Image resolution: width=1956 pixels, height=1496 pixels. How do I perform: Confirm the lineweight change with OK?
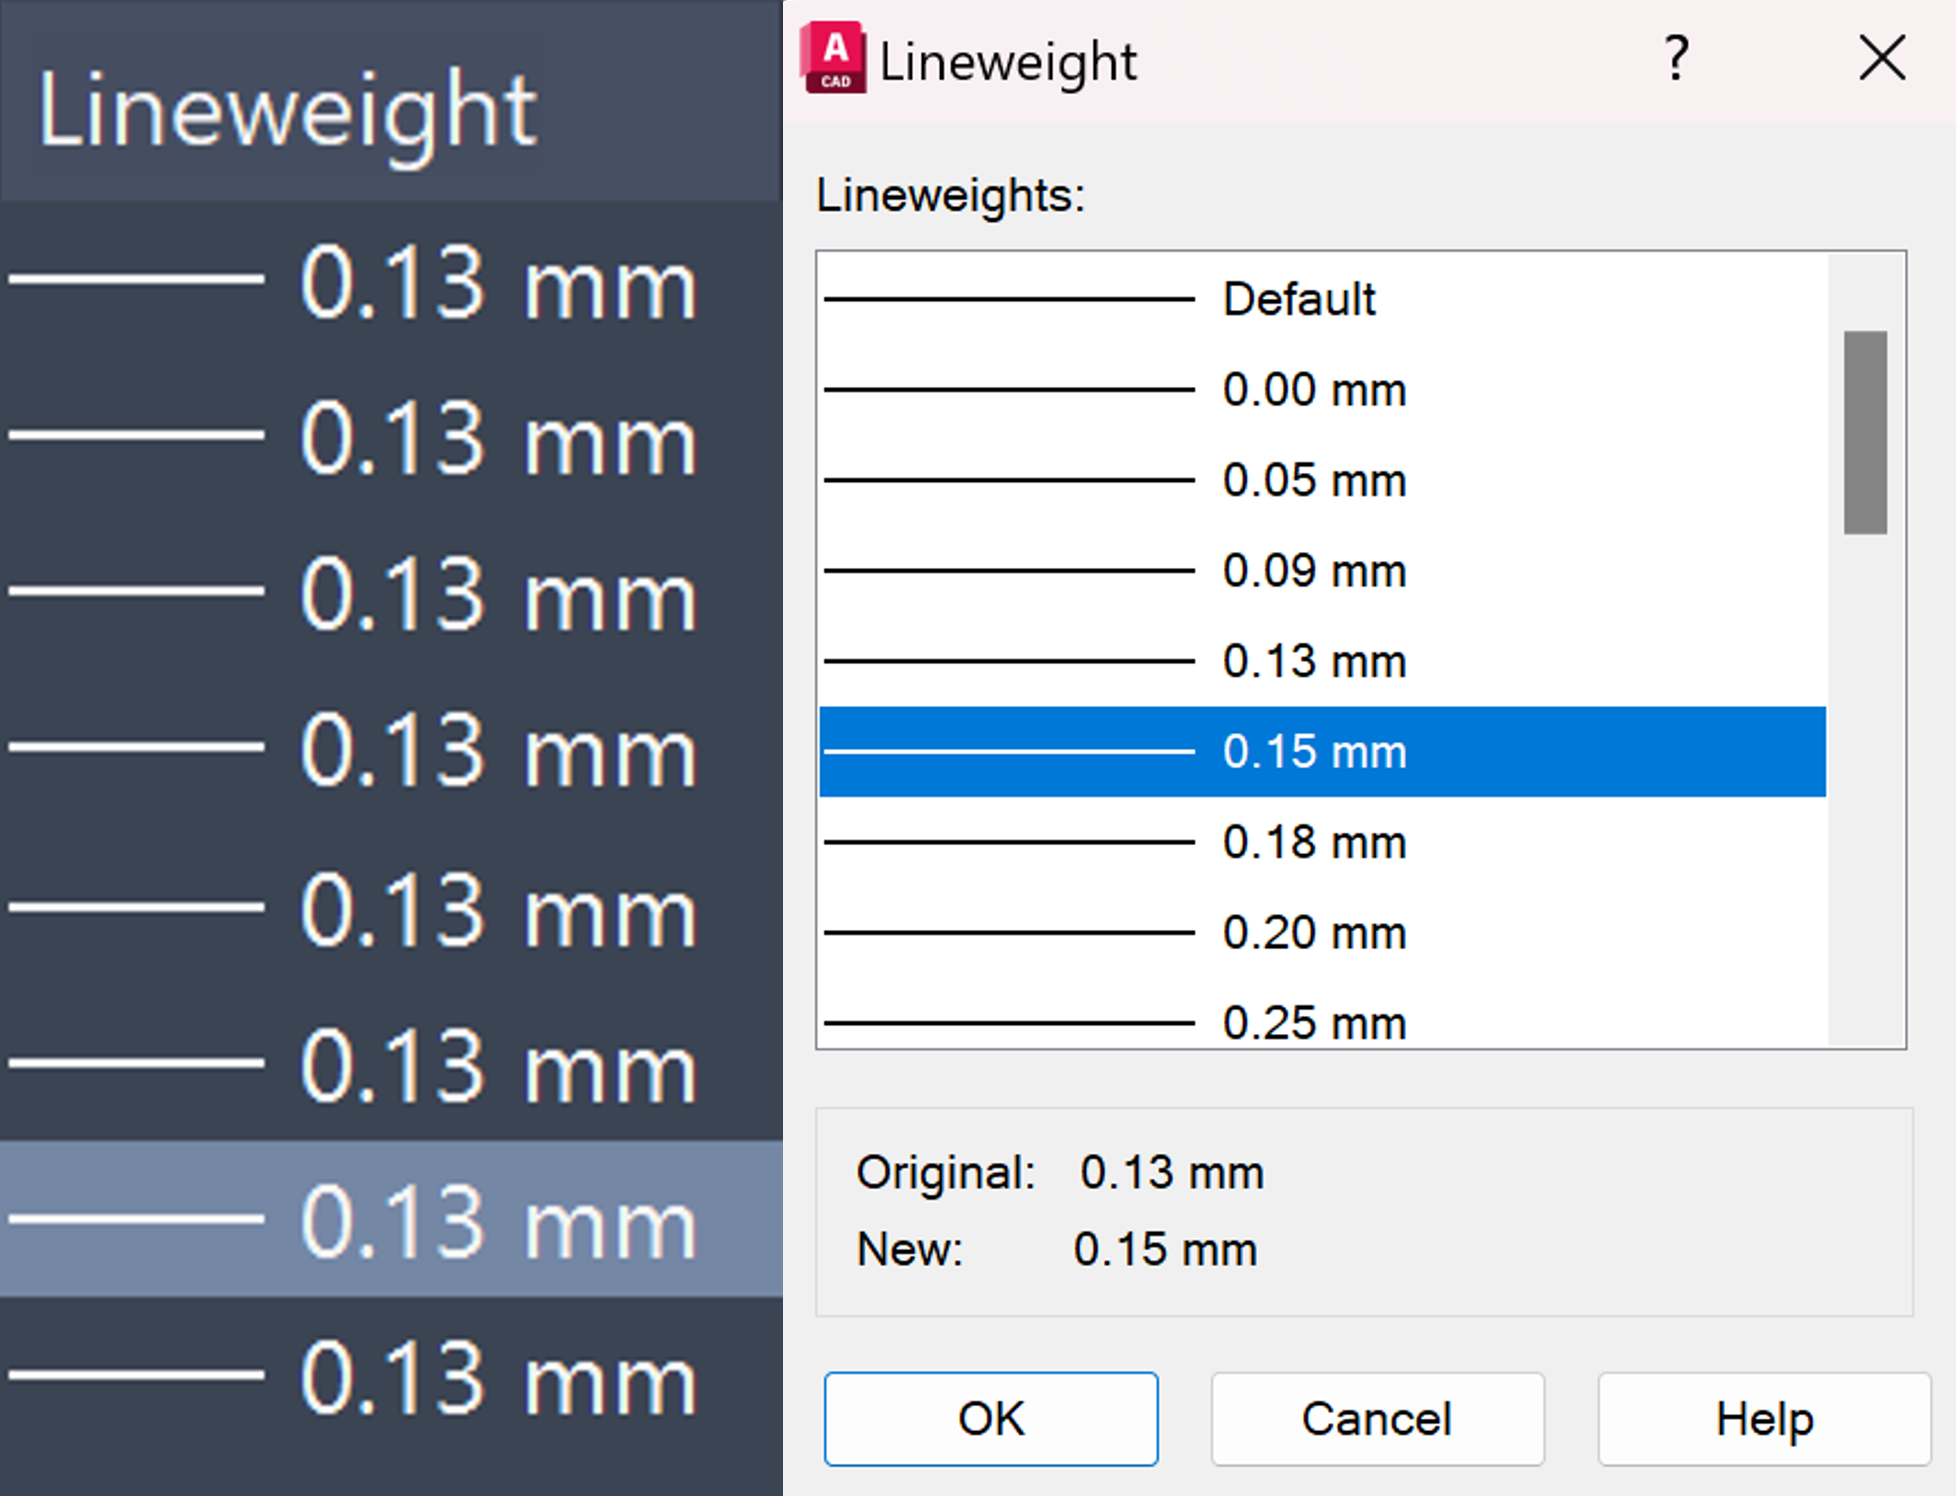point(990,1418)
